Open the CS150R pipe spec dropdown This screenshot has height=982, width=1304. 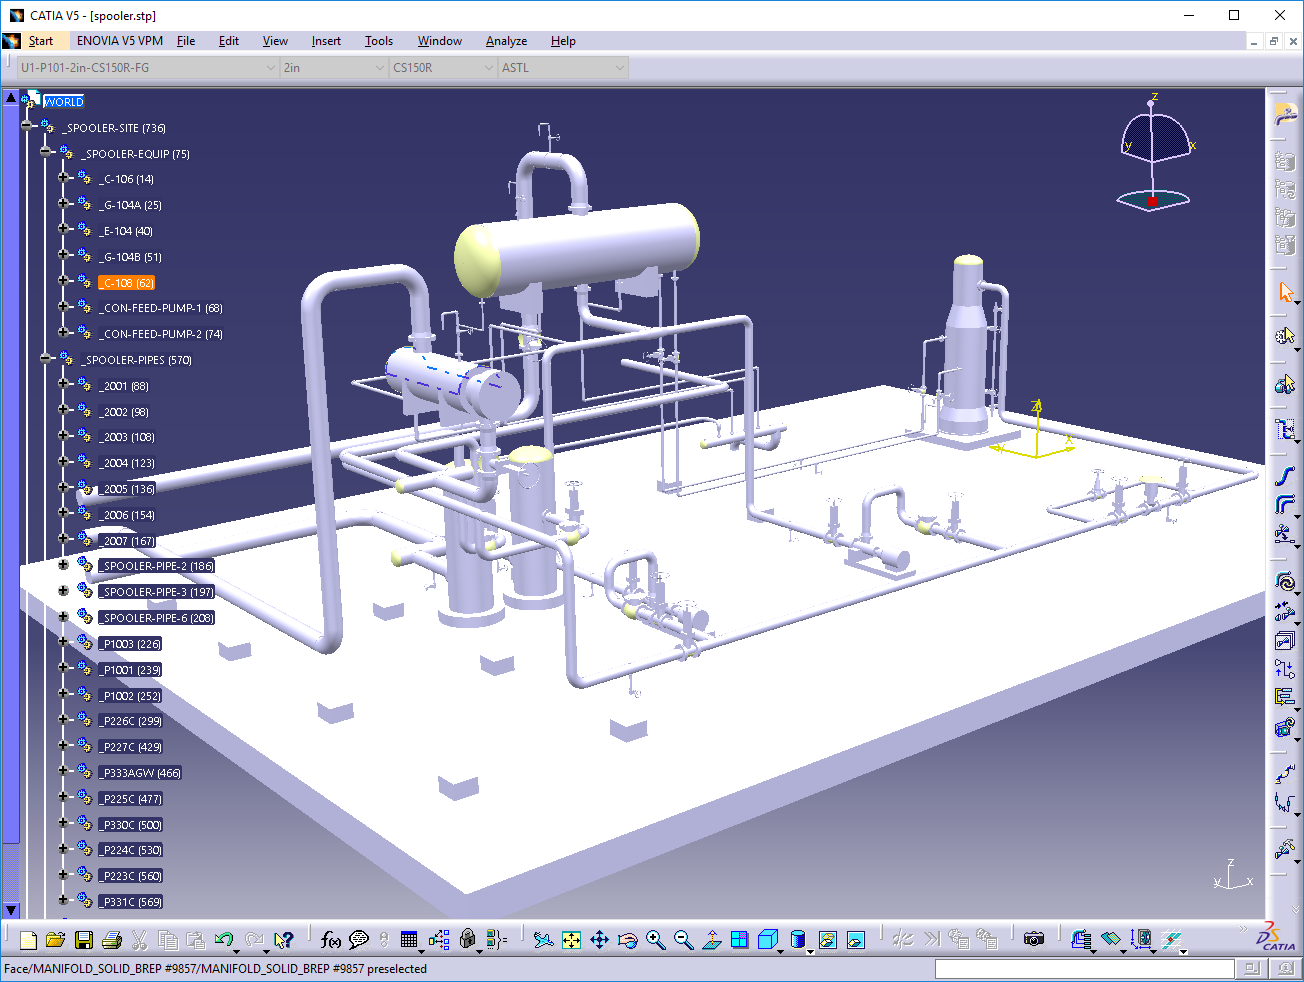click(x=489, y=68)
